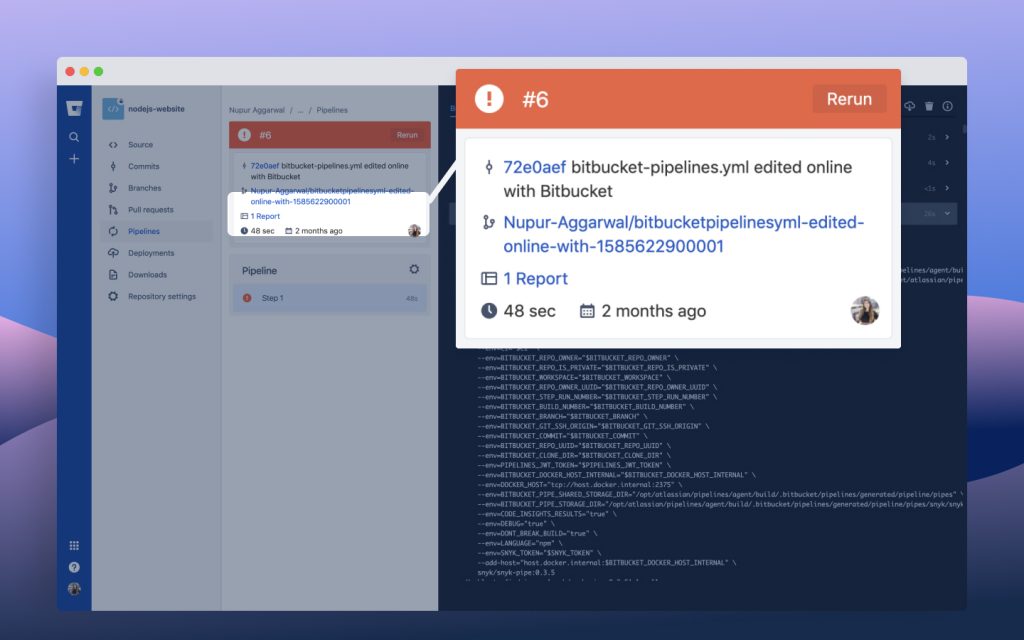This screenshot has height=640, width=1024.
Task: Click the Pull requests icon
Action: (113, 210)
